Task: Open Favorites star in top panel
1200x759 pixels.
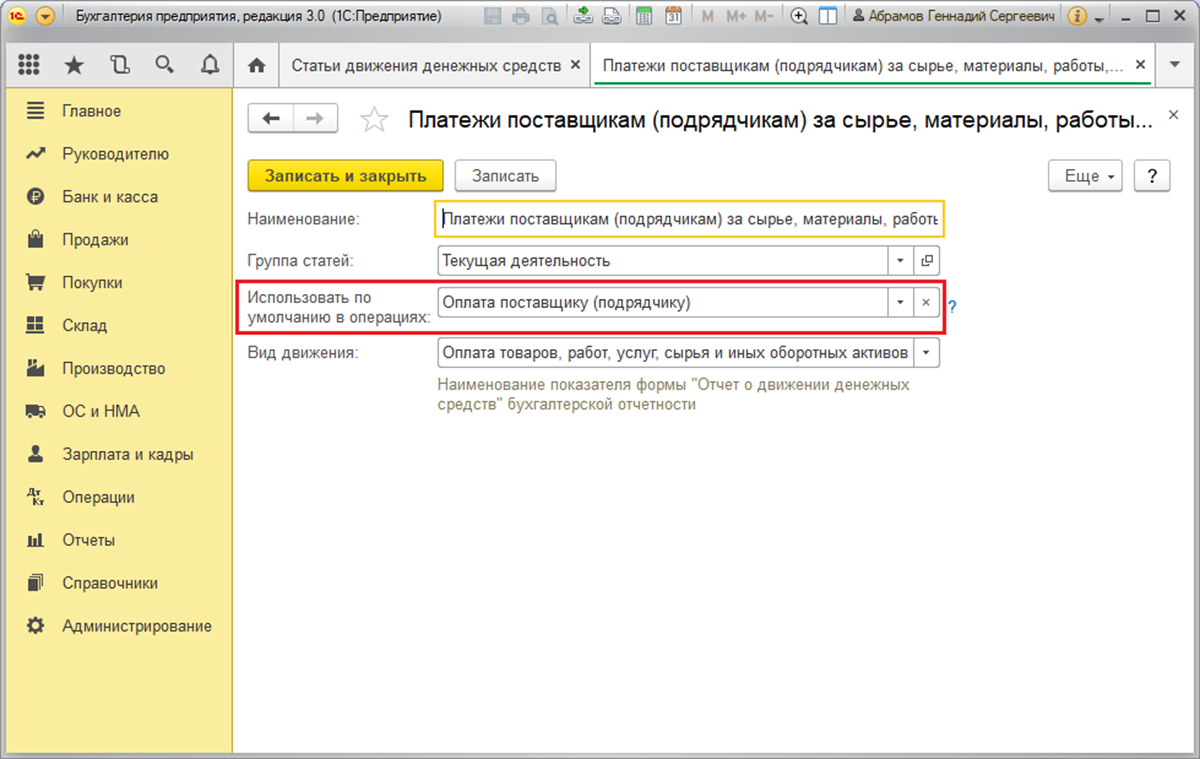Action: pyautogui.click(x=74, y=66)
